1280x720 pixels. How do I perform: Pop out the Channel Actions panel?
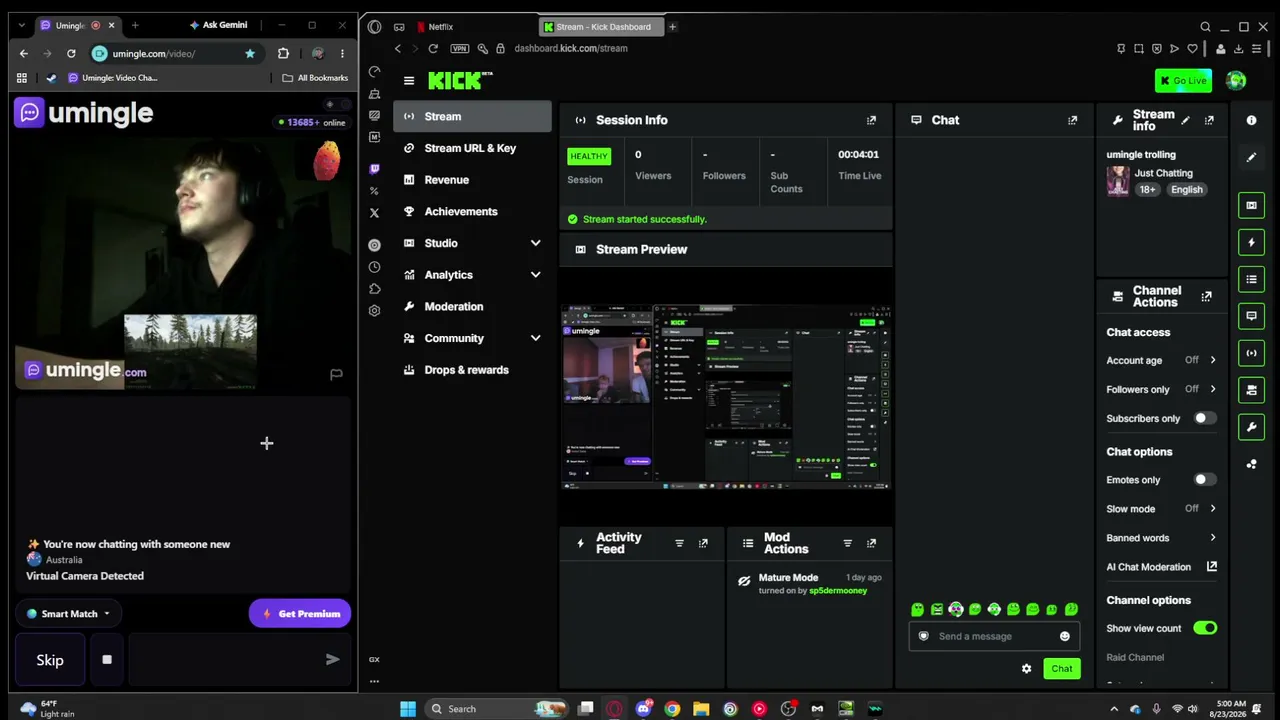pos(1206,296)
